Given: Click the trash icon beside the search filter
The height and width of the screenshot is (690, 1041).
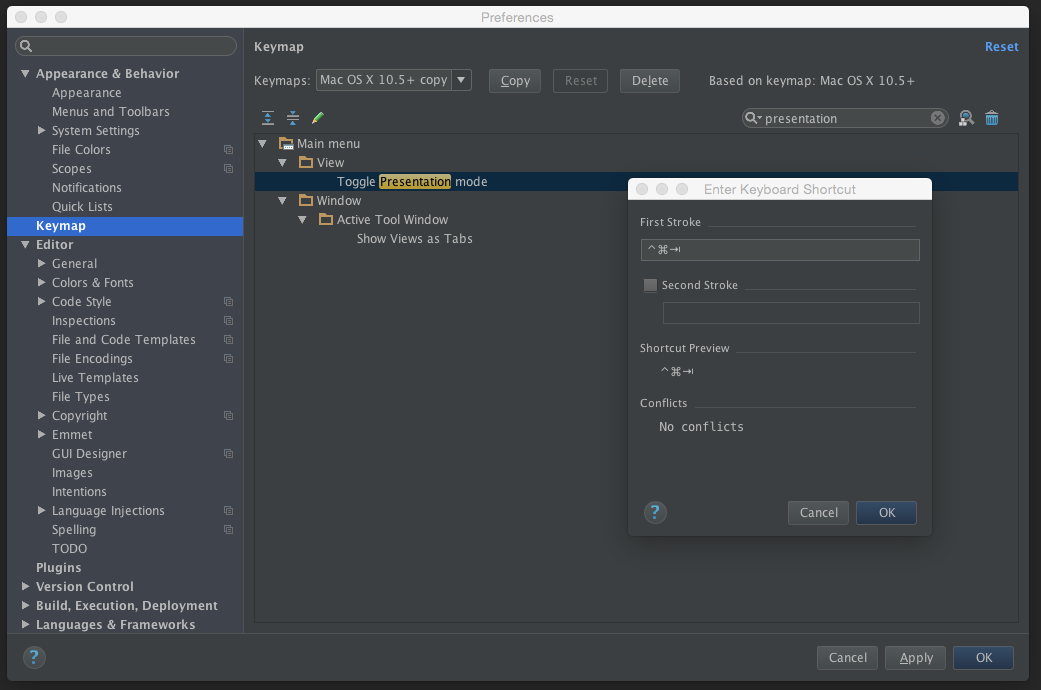Looking at the screenshot, I should pyautogui.click(x=992, y=118).
